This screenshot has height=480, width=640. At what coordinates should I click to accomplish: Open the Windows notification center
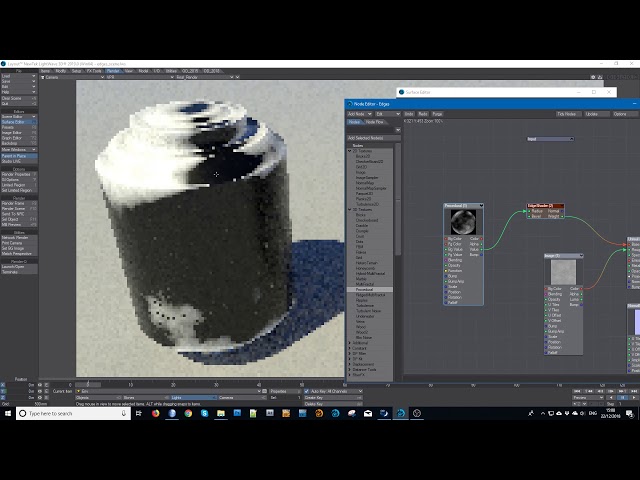[629, 413]
